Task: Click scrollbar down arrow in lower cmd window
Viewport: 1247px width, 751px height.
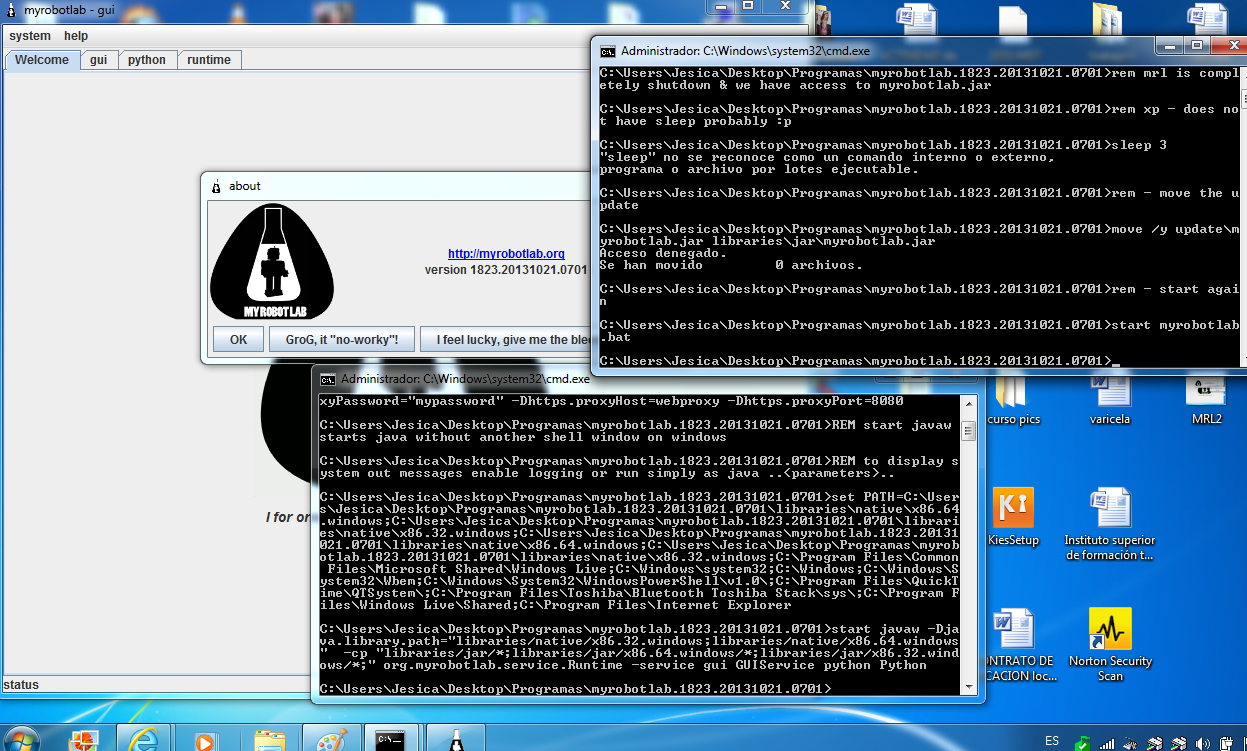Action: click(x=967, y=687)
